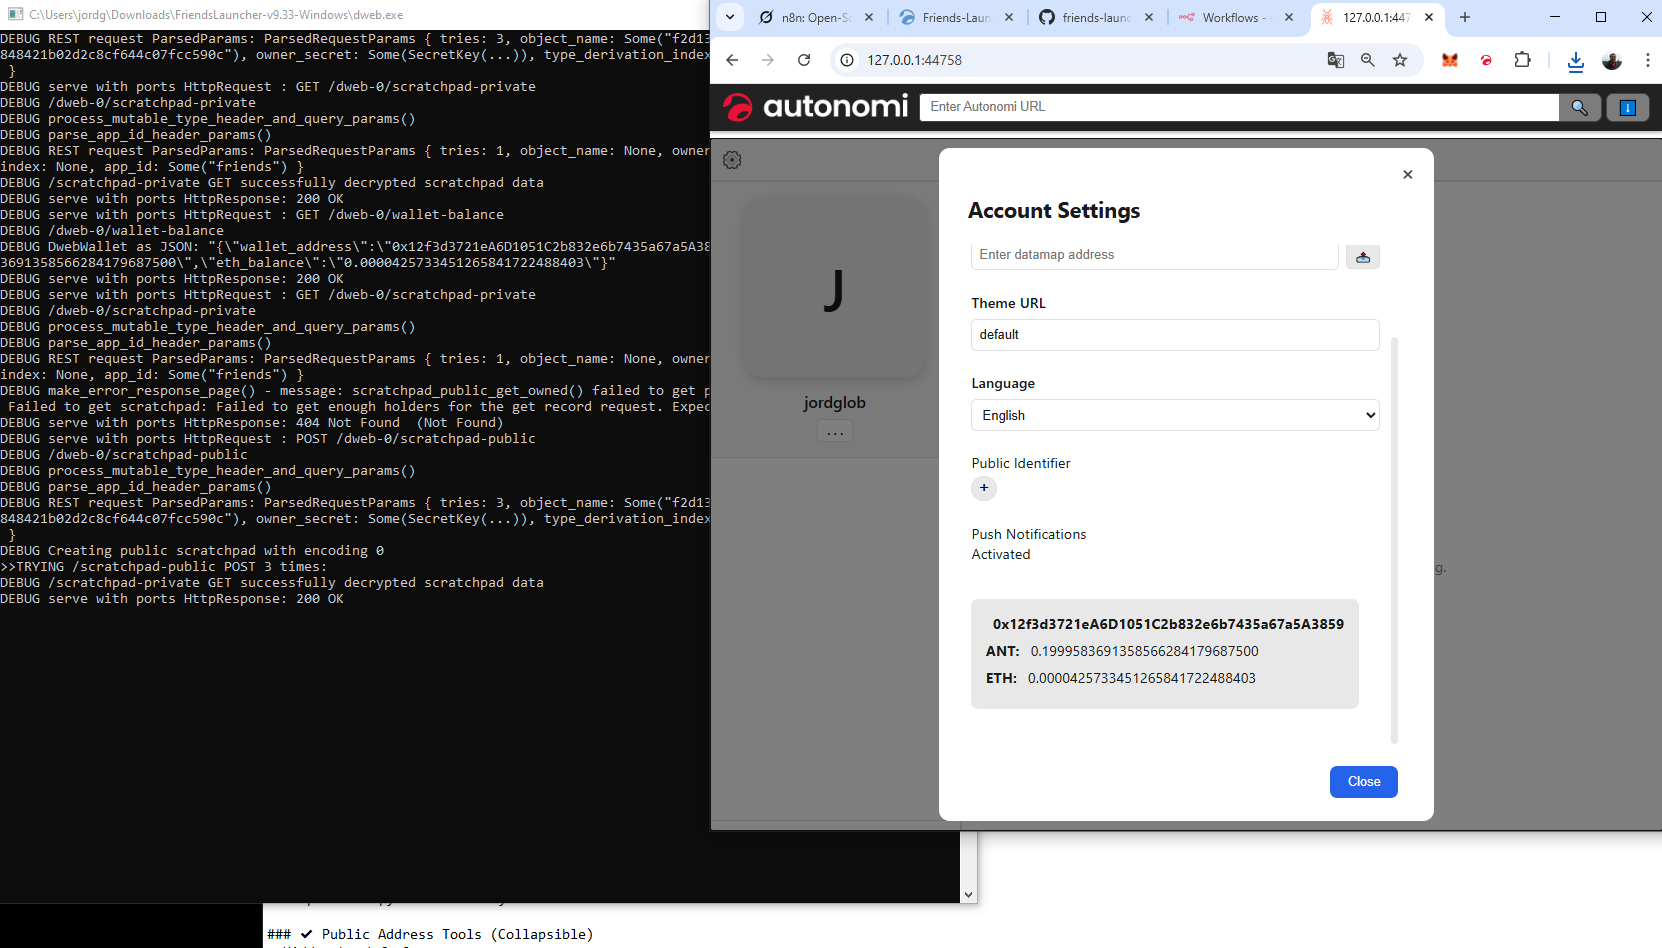The image size is (1662, 948).
Task: Open the Chrome three-dot menu
Action: [1647, 60]
